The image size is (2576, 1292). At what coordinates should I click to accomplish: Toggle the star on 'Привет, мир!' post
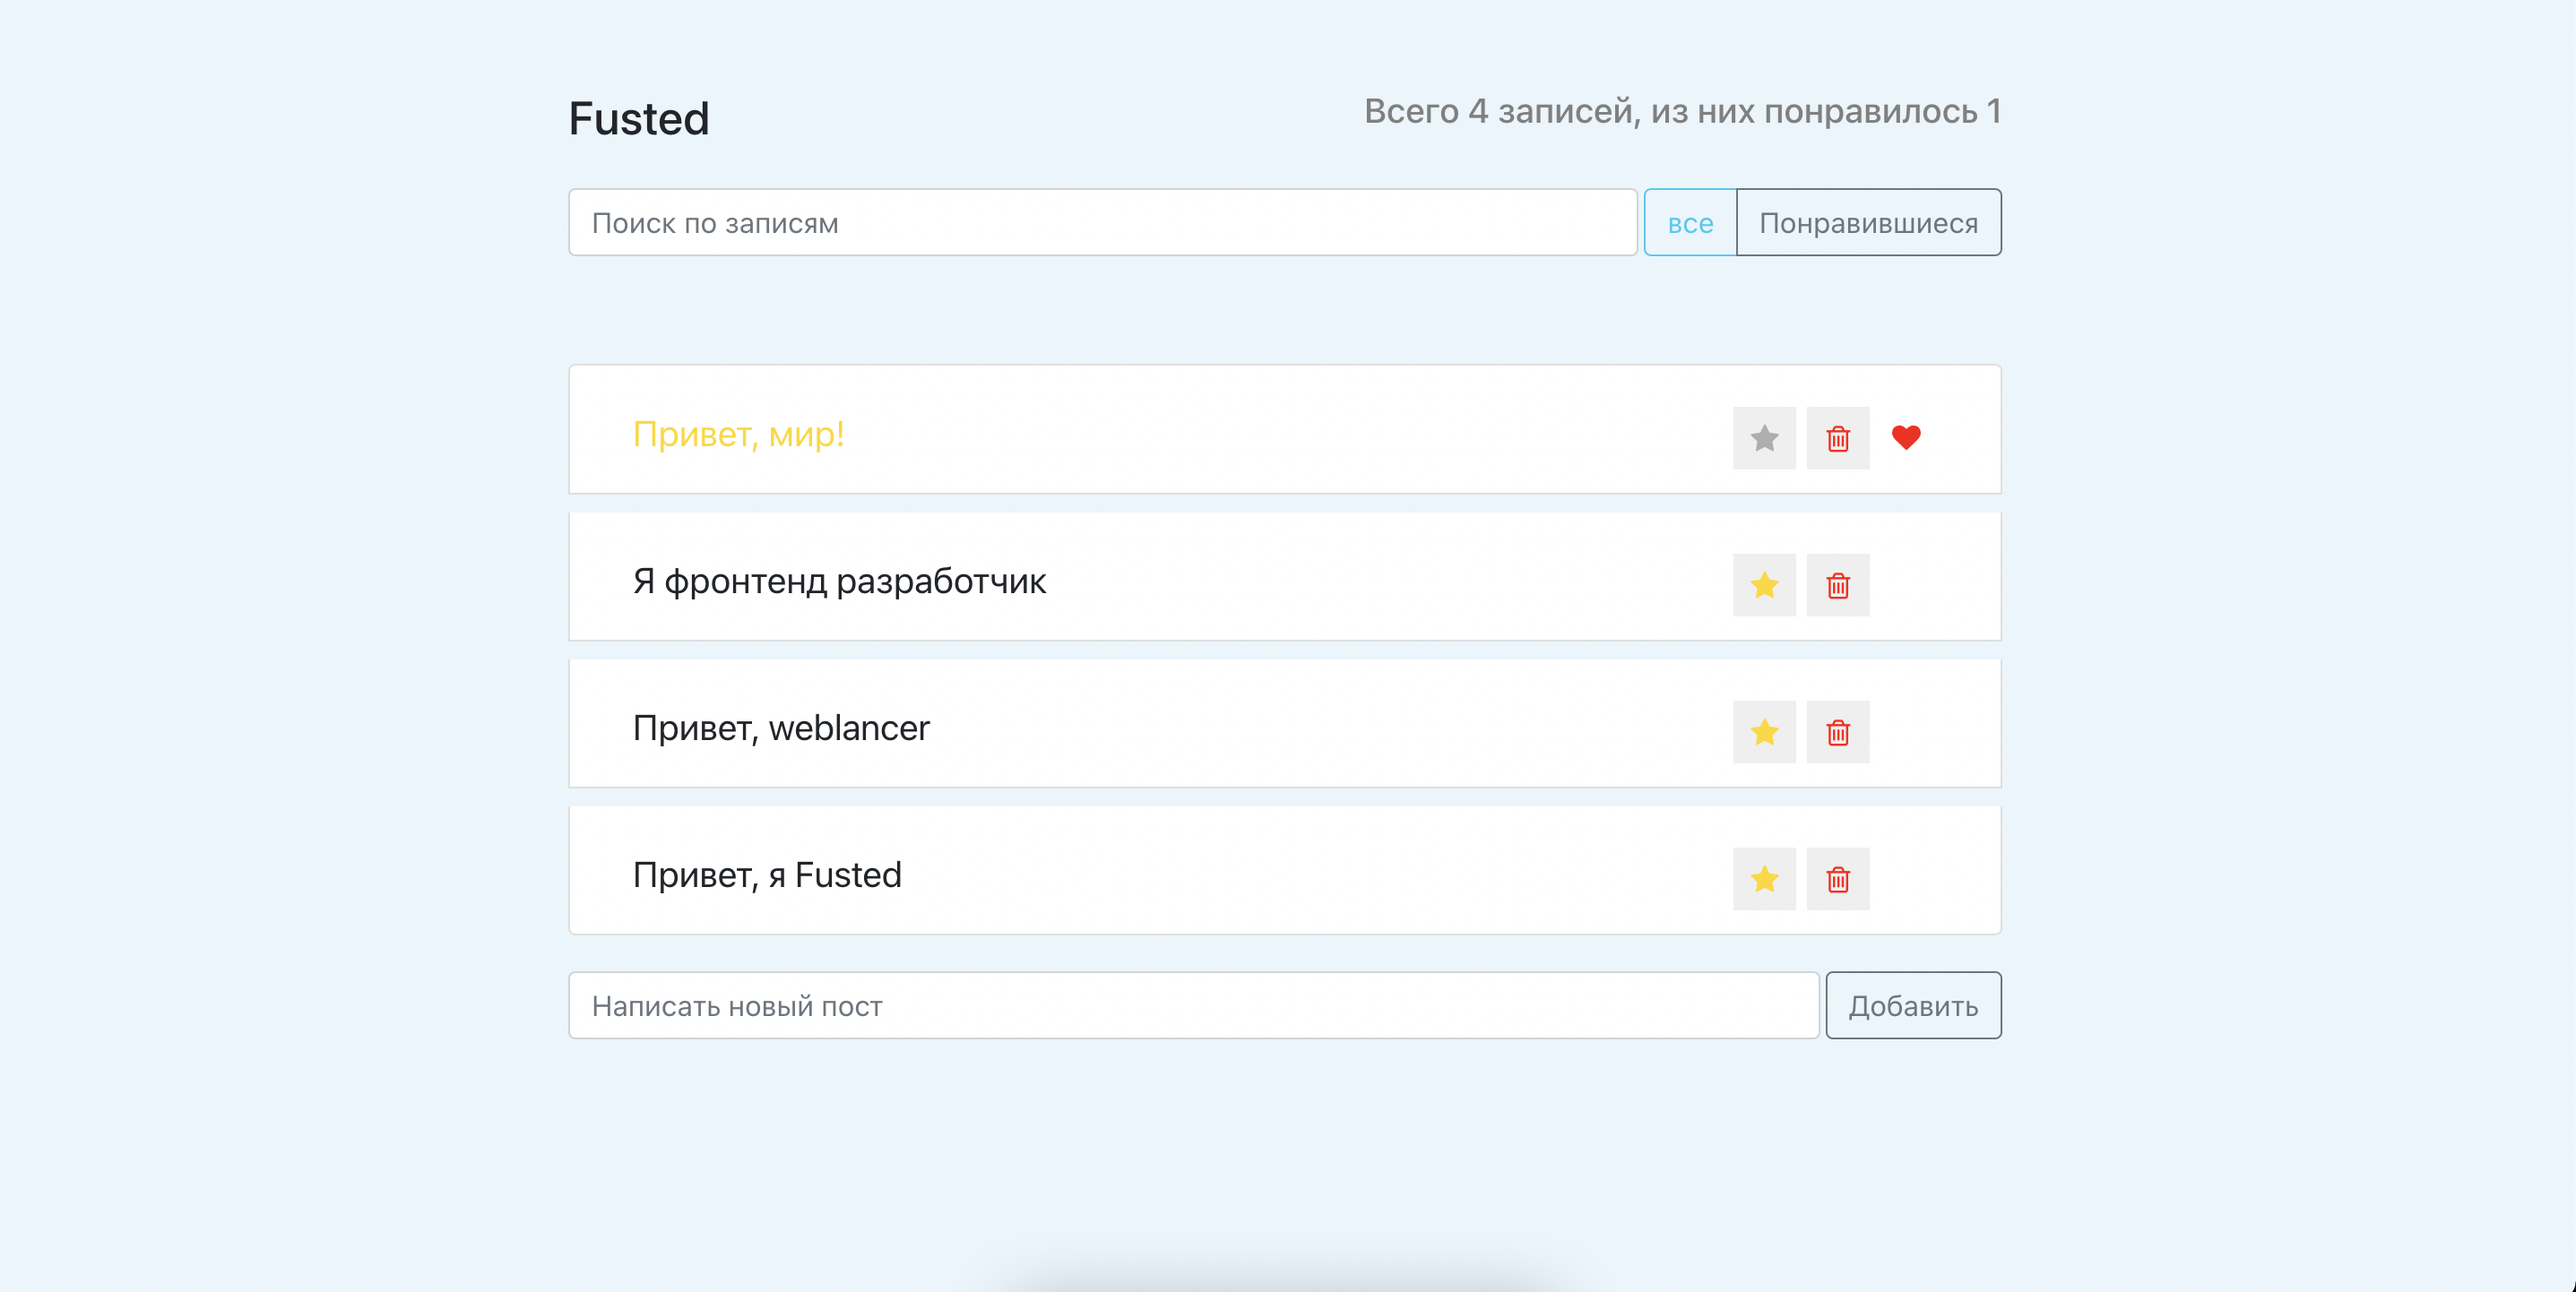pyautogui.click(x=1764, y=438)
